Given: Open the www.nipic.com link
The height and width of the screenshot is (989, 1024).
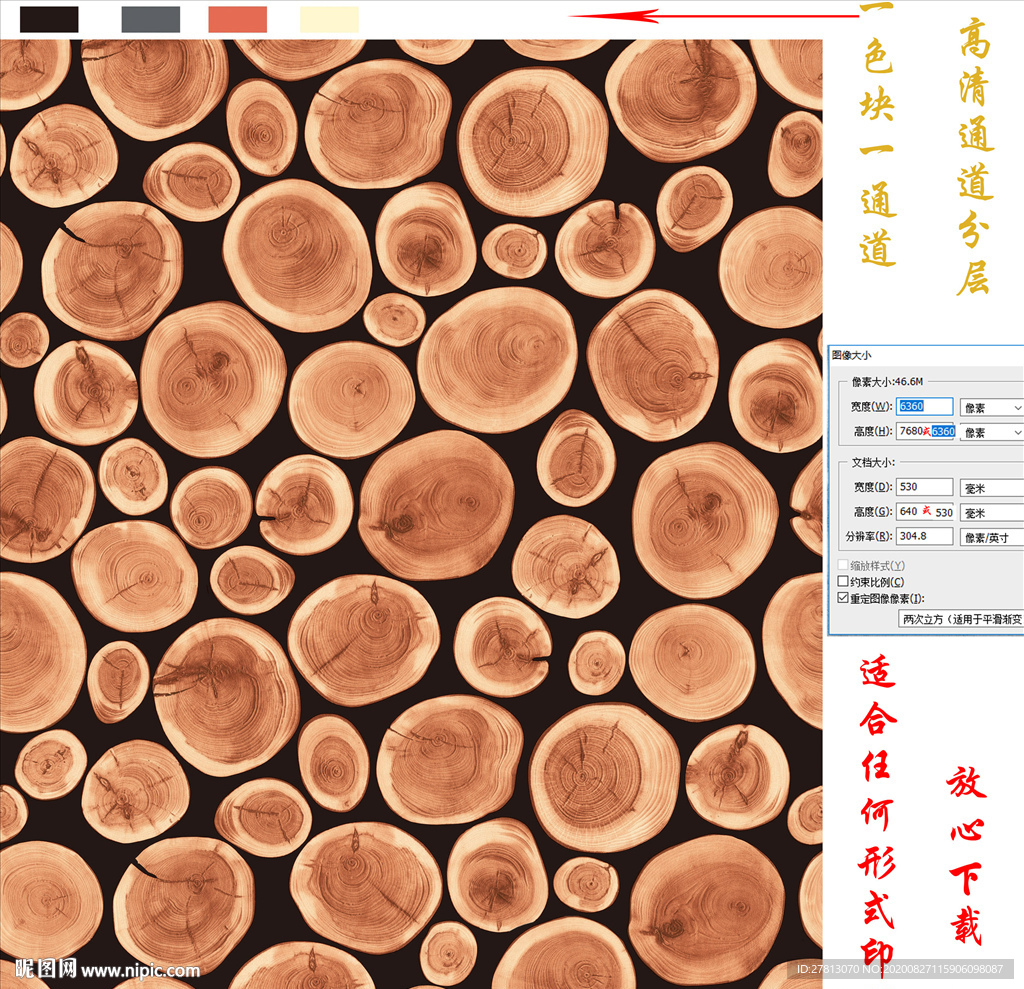Looking at the screenshot, I should tap(140, 970).
